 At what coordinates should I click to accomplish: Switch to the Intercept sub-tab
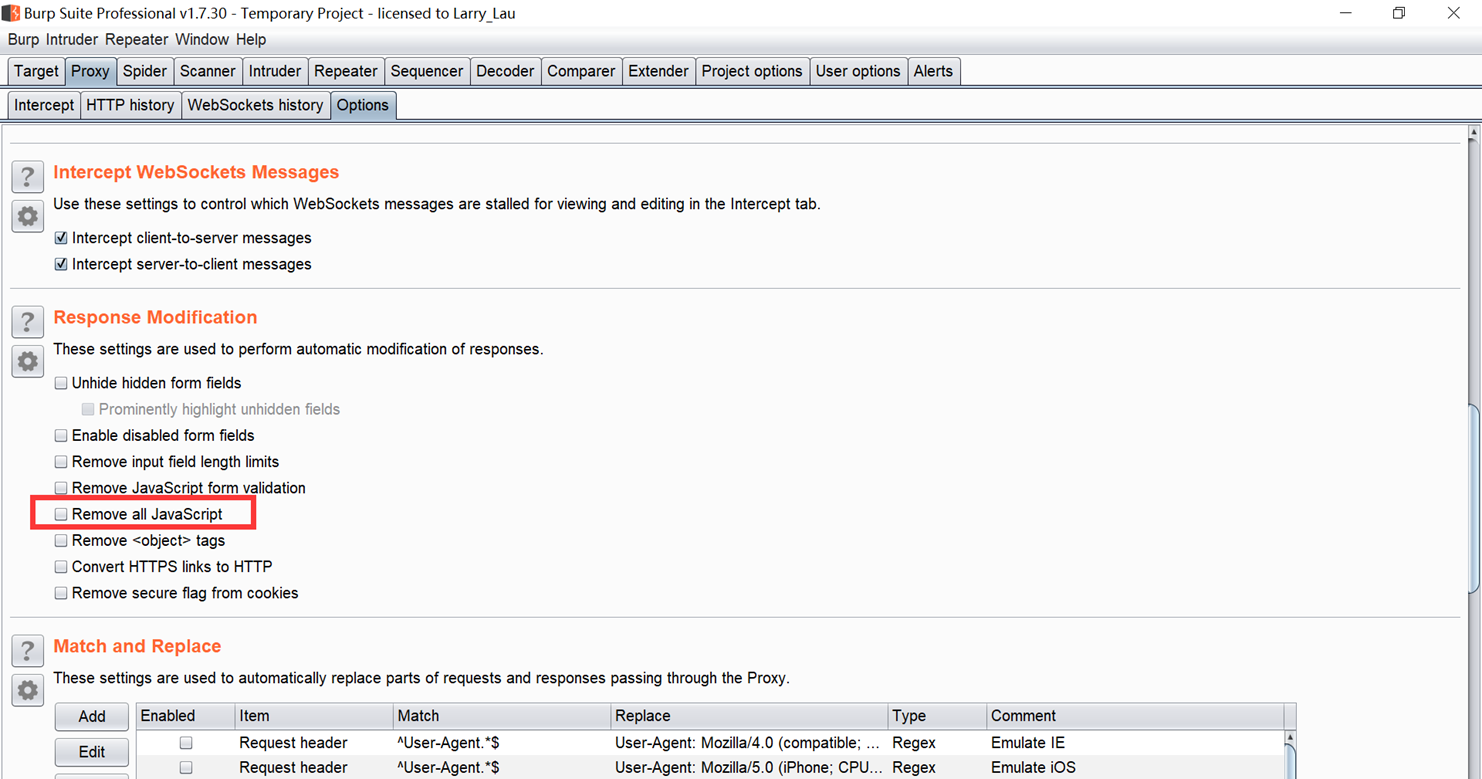(x=44, y=105)
